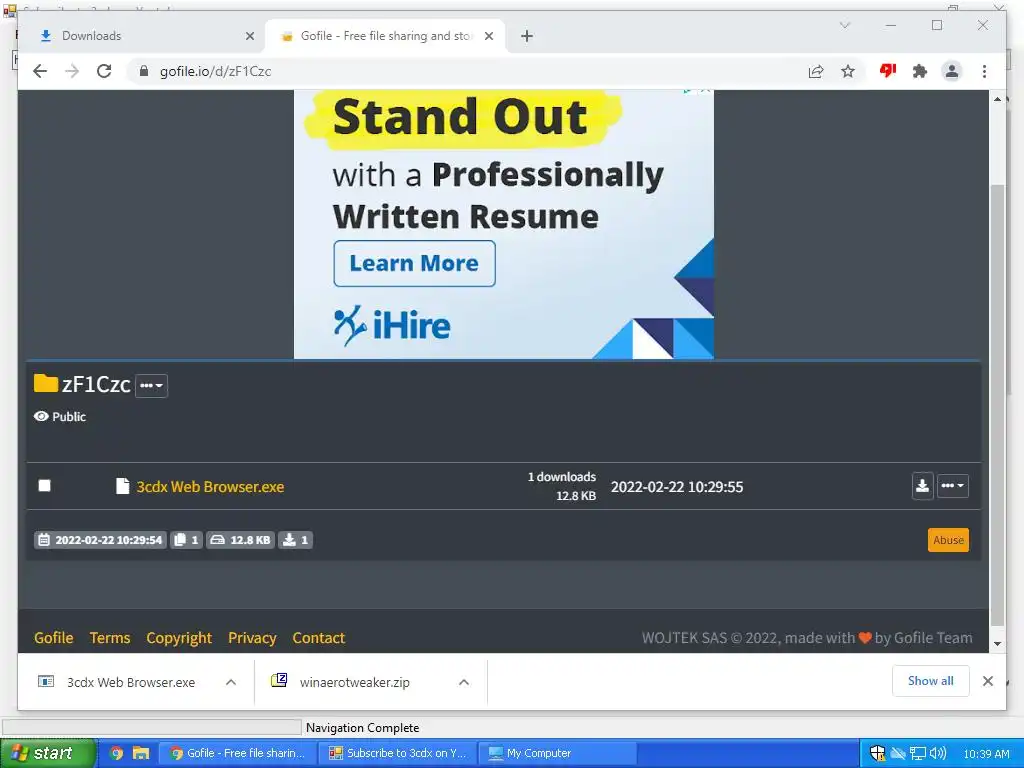This screenshot has height=768, width=1024.
Task: Click the volume speaker tray icon
Action: pos(938,753)
